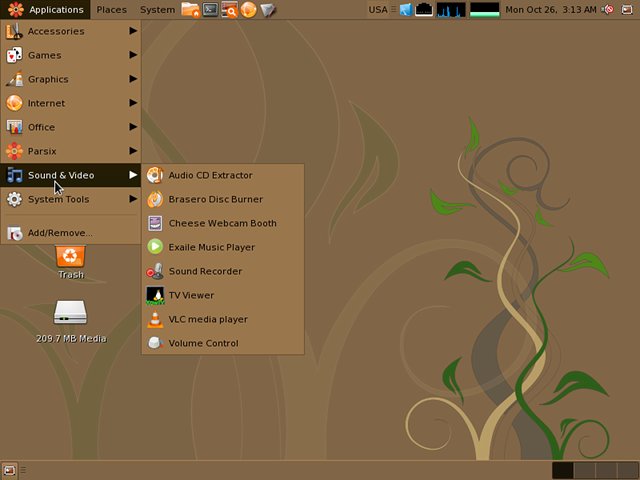Click the Games playing cards icon
The image size is (640, 480).
(x=14, y=55)
